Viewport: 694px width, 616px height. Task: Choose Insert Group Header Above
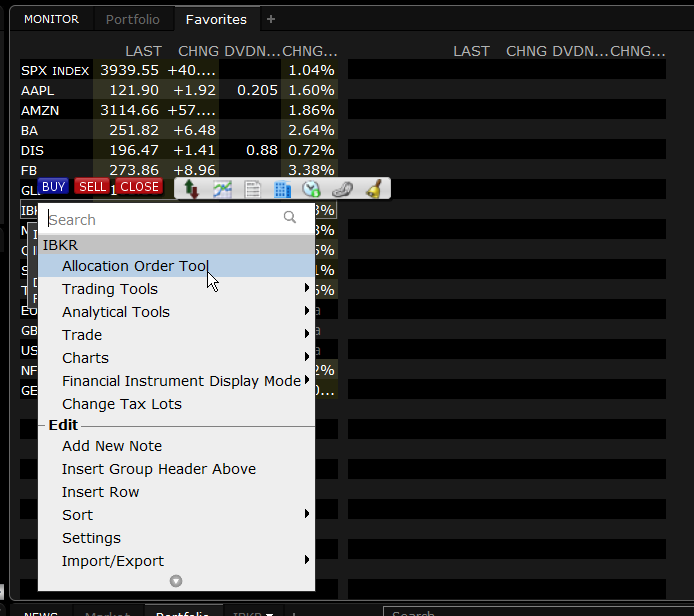pos(176,469)
